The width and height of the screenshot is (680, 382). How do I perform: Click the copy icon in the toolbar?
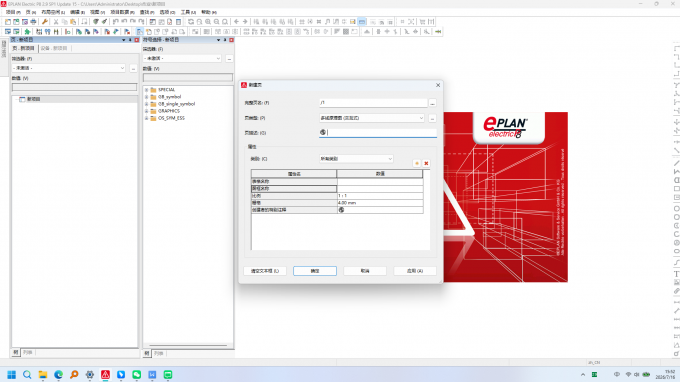(65, 22)
